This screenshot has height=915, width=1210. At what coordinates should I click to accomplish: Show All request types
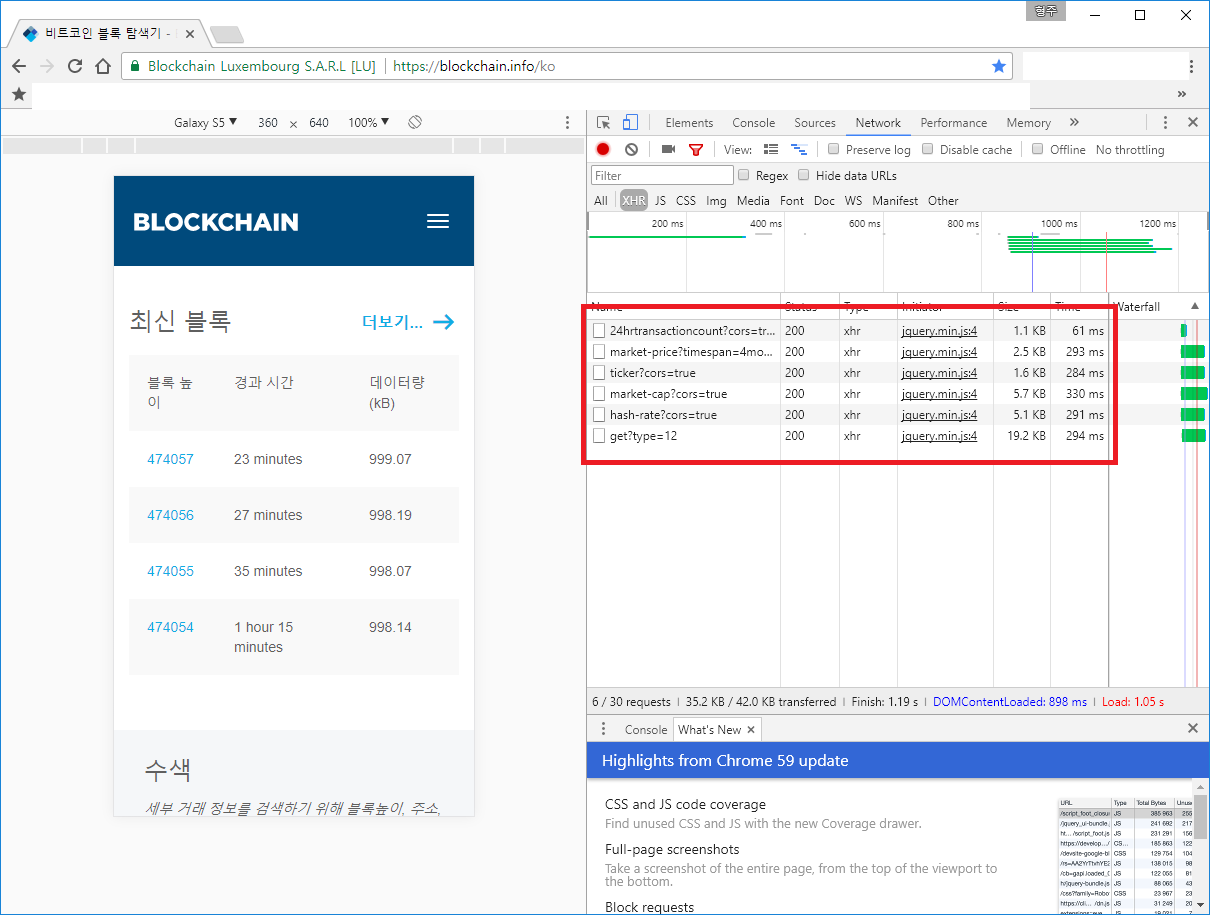pos(600,200)
